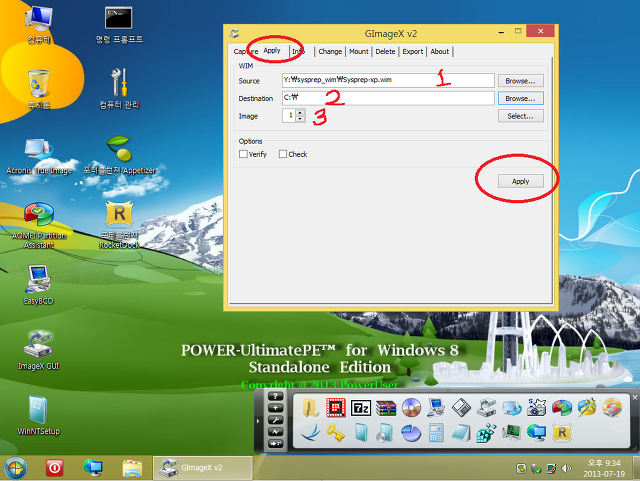Launch 7-Zip from the dock

pos(361,408)
